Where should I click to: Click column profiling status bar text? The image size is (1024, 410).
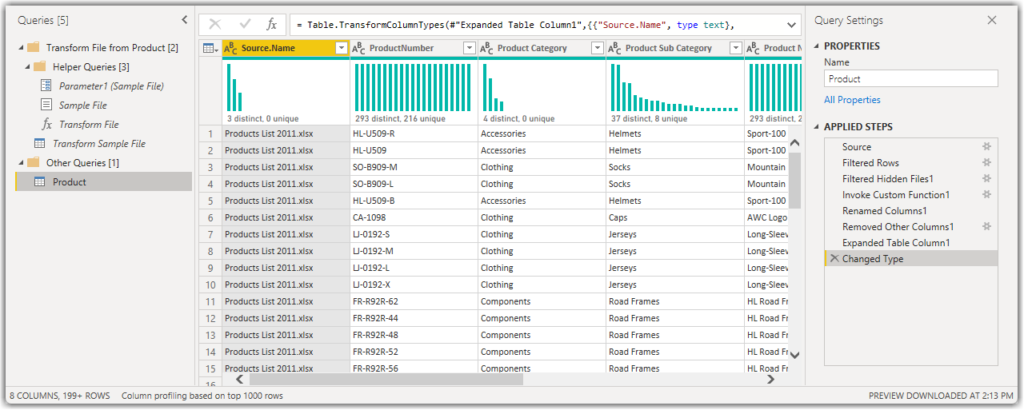(202, 396)
